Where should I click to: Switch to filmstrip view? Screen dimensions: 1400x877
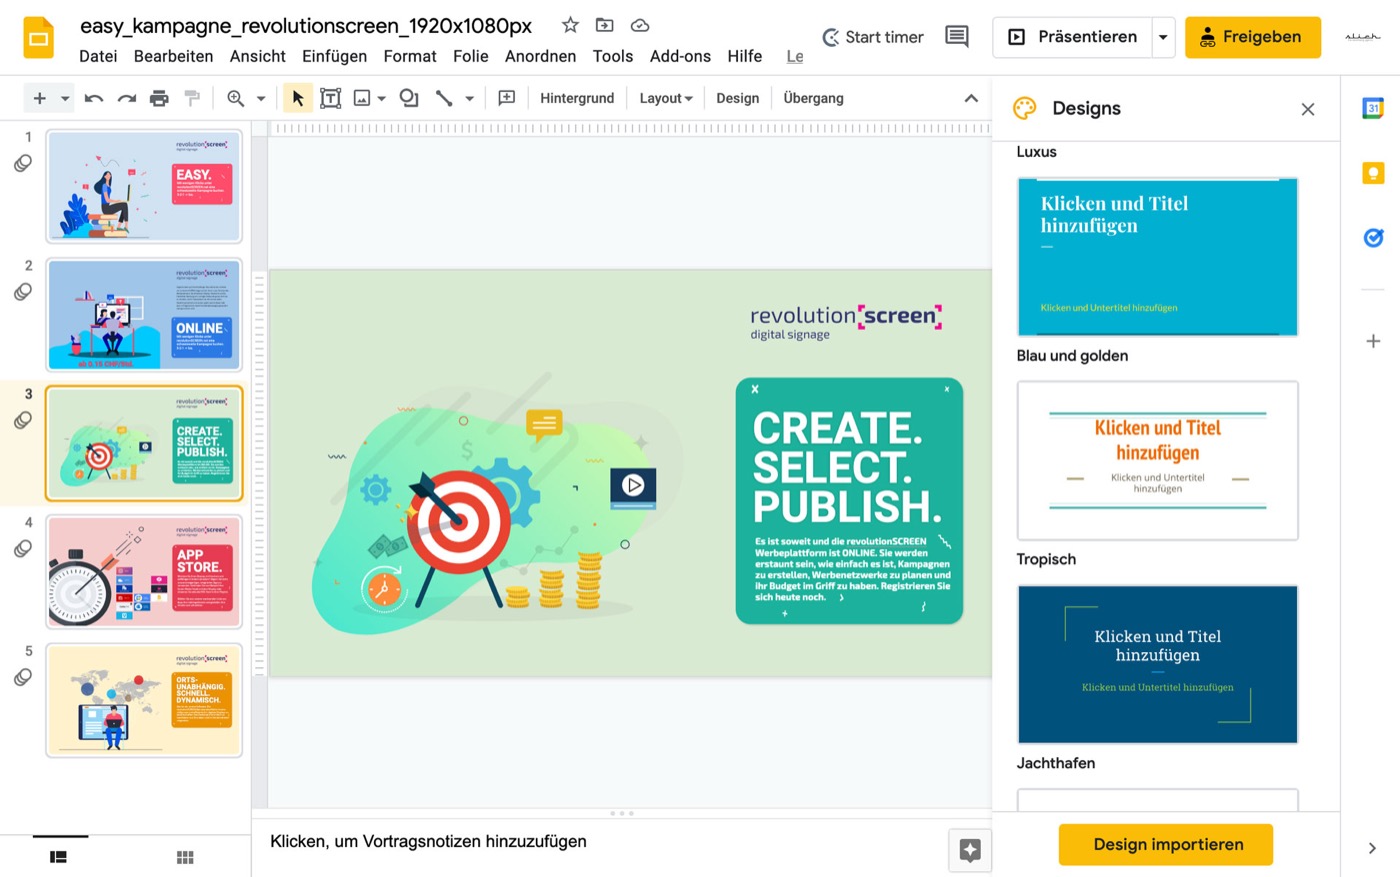(59, 857)
